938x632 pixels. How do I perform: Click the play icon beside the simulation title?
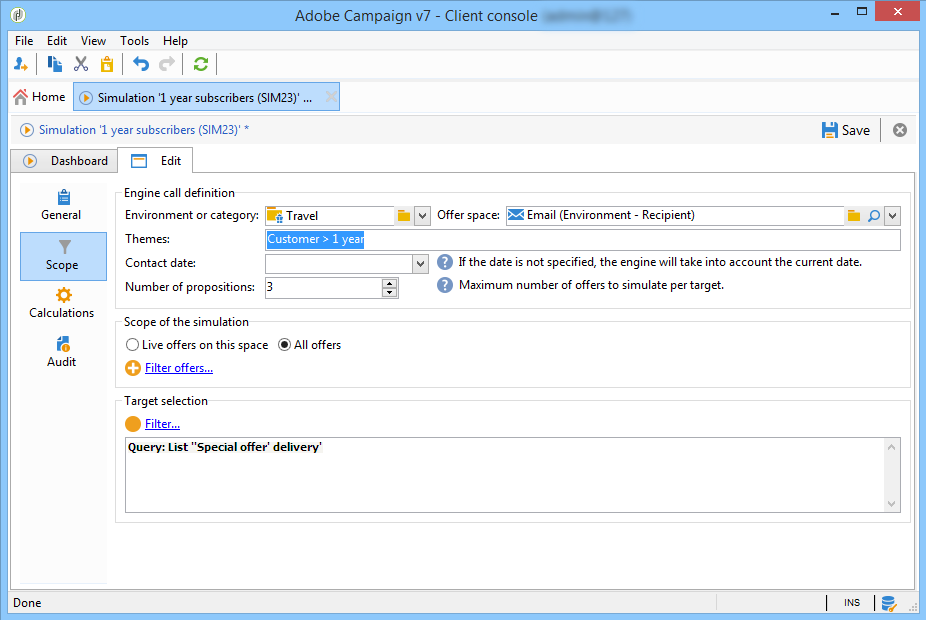coord(27,130)
